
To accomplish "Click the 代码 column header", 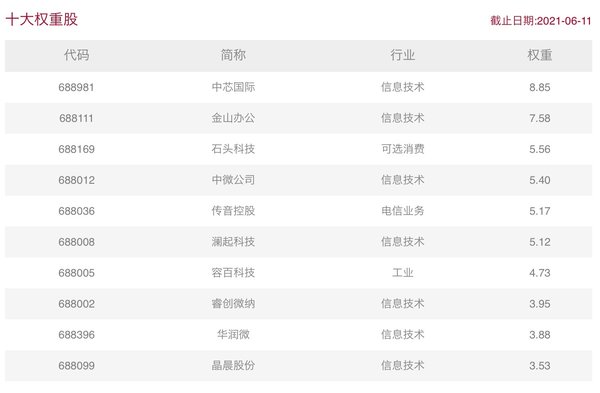I will point(77,55).
